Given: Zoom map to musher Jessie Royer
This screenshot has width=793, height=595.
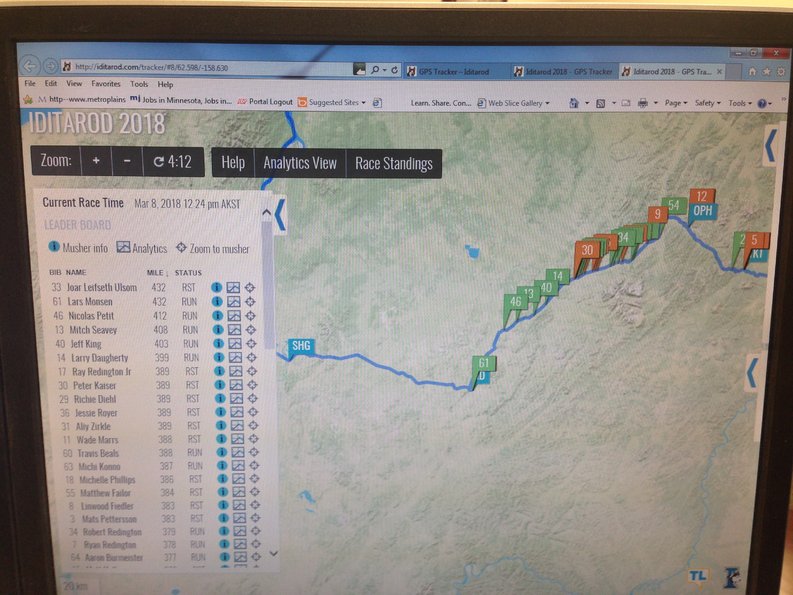Looking at the screenshot, I should pos(251,412).
